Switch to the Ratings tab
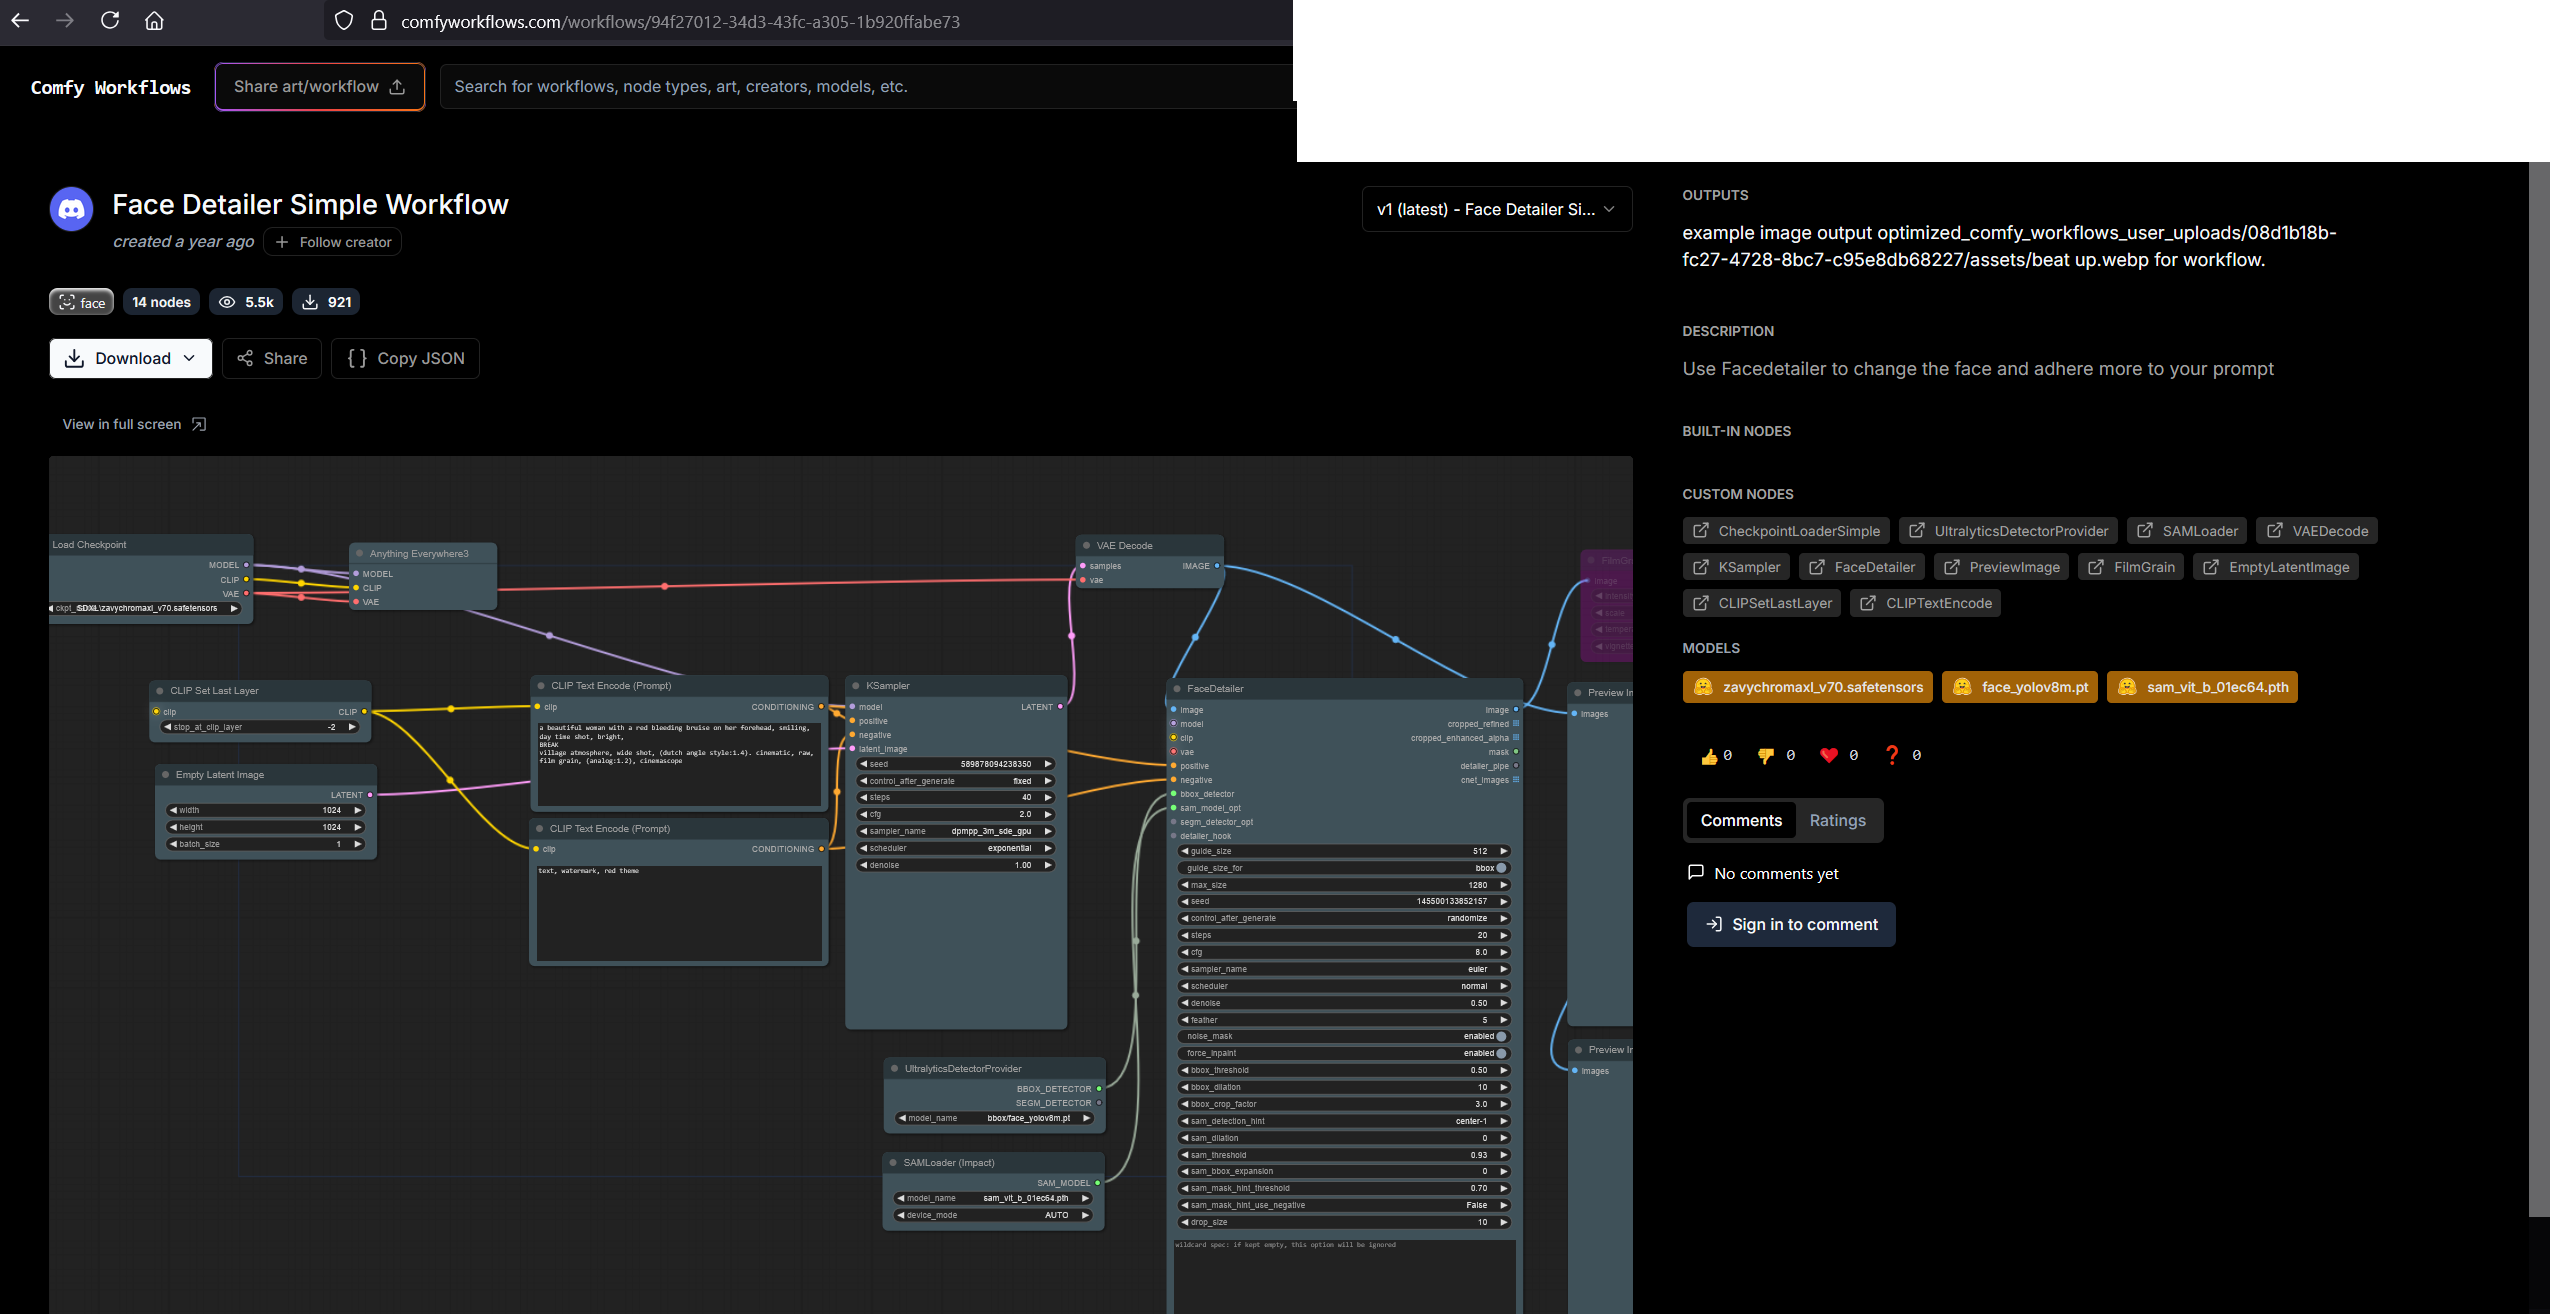This screenshot has width=2560, height=1314. click(x=1837, y=820)
